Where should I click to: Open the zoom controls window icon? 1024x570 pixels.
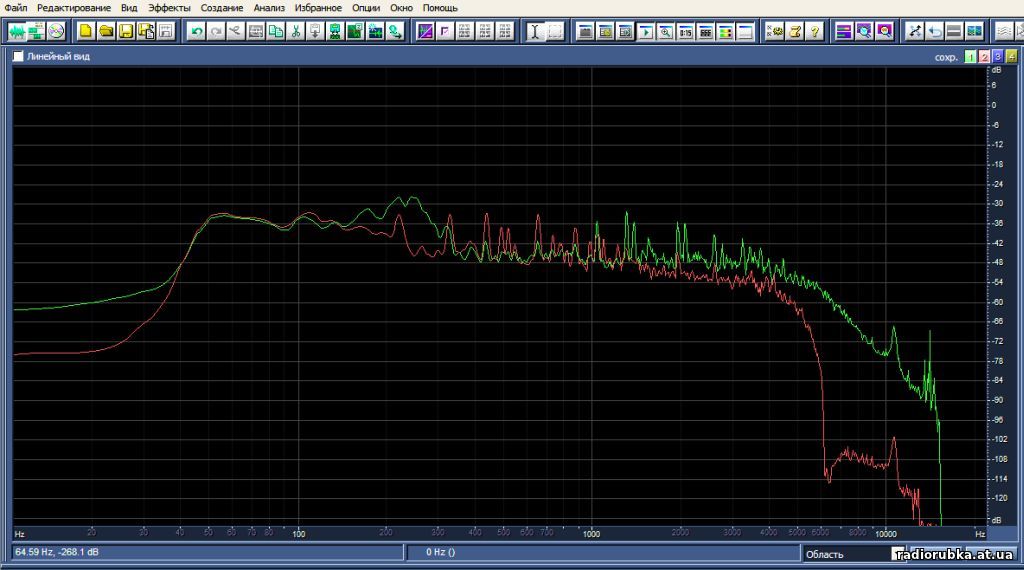click(x=665, y=31)
